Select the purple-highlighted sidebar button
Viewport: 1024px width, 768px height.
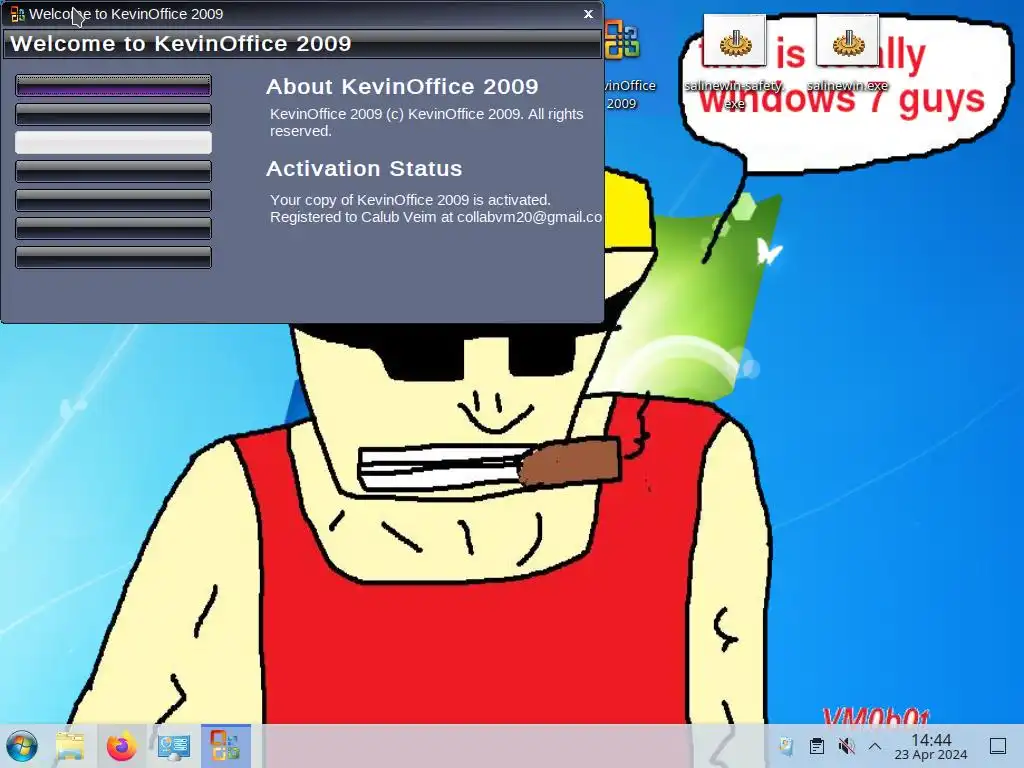pos(114,85)
